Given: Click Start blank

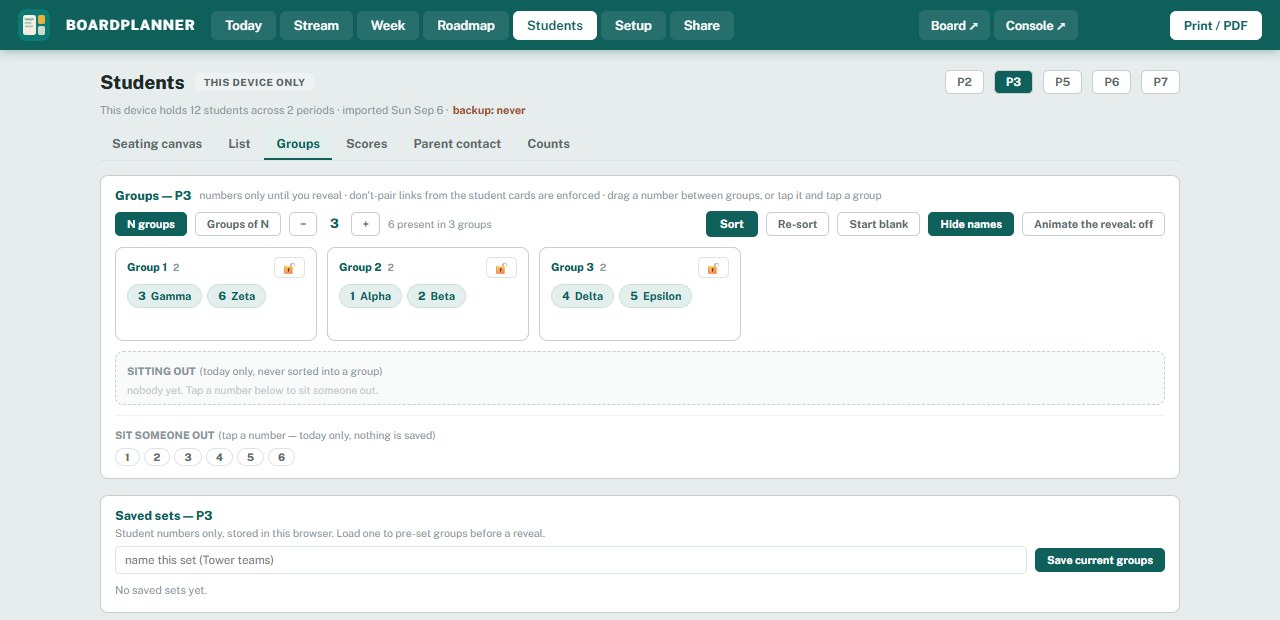Looking at the screenshot, I should pyautogui.click(x=878, y=224).
